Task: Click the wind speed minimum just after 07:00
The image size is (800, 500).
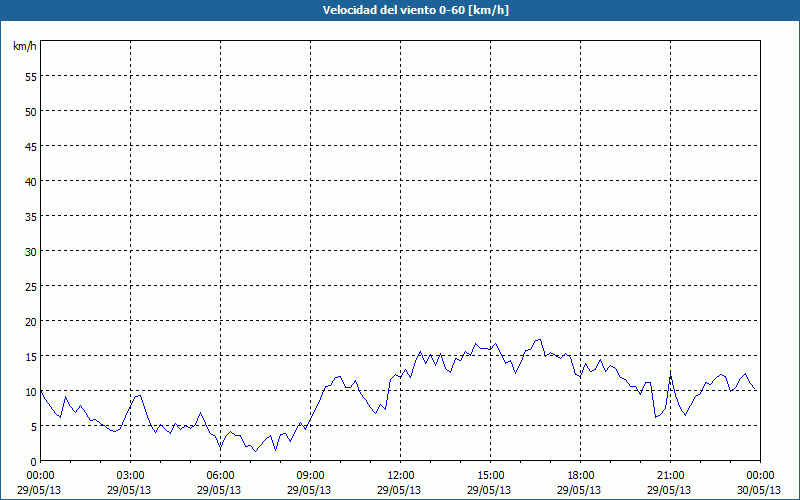Action: pos(256,451)
